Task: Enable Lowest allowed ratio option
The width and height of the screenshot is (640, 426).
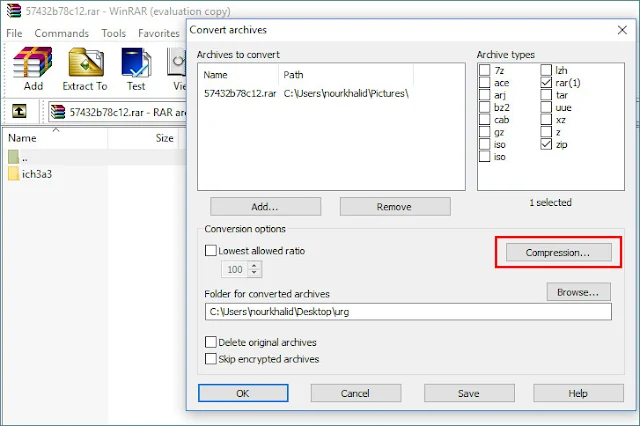Action: click(211, 251)
